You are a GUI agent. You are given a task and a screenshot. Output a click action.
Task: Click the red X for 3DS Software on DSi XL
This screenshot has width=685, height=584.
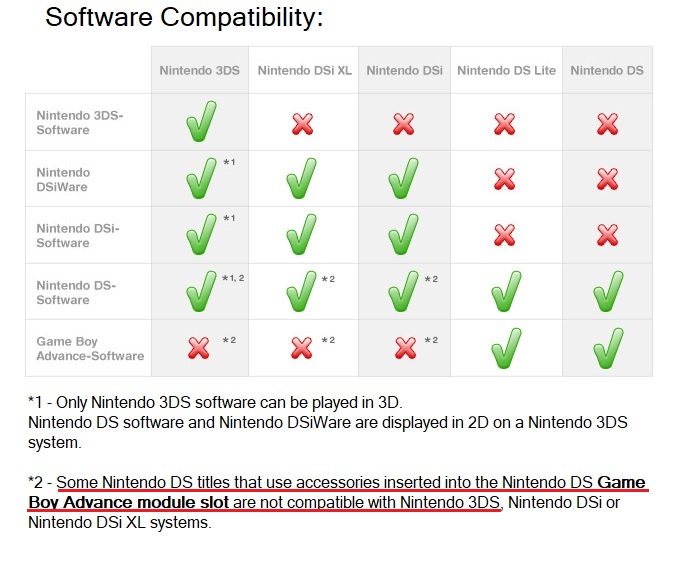(x=303, y=124)
